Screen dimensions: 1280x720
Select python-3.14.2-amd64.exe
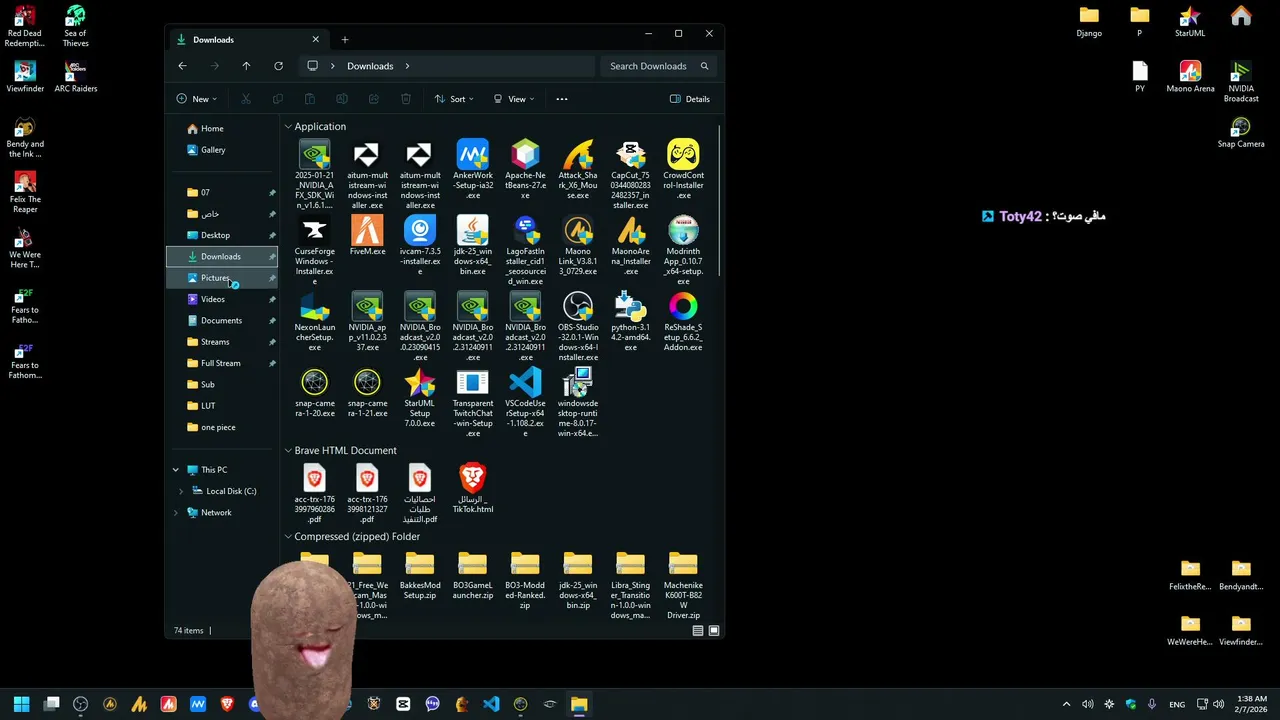[x=630, y=321]
